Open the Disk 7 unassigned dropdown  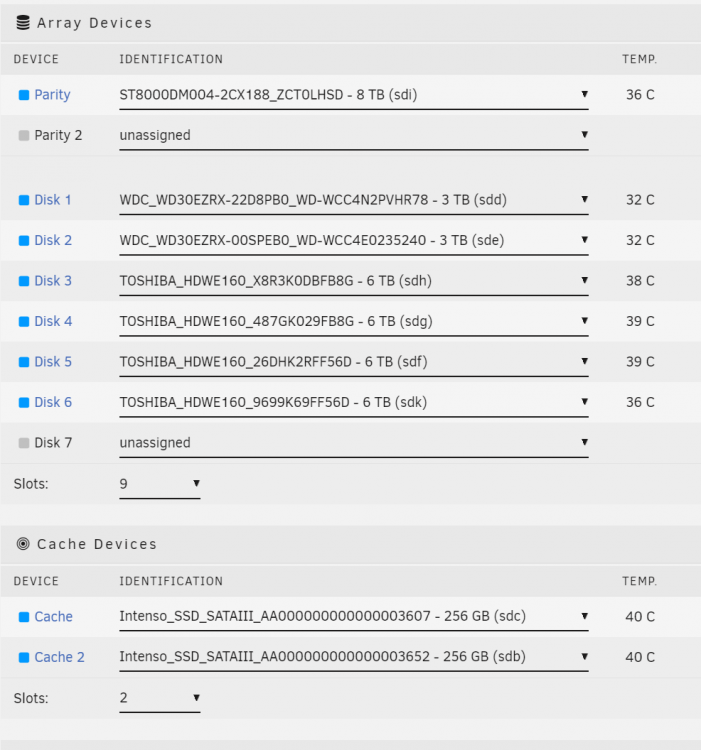[354, 444]
